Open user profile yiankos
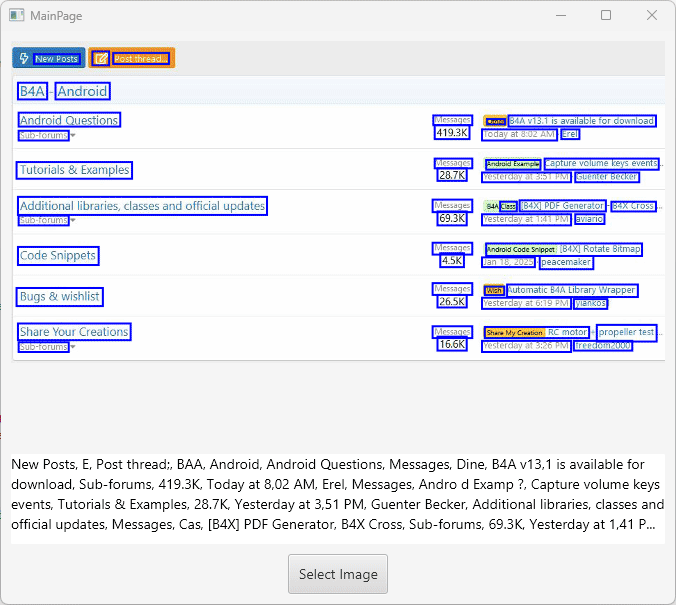 pyautogui.click(x=590, y=304)
